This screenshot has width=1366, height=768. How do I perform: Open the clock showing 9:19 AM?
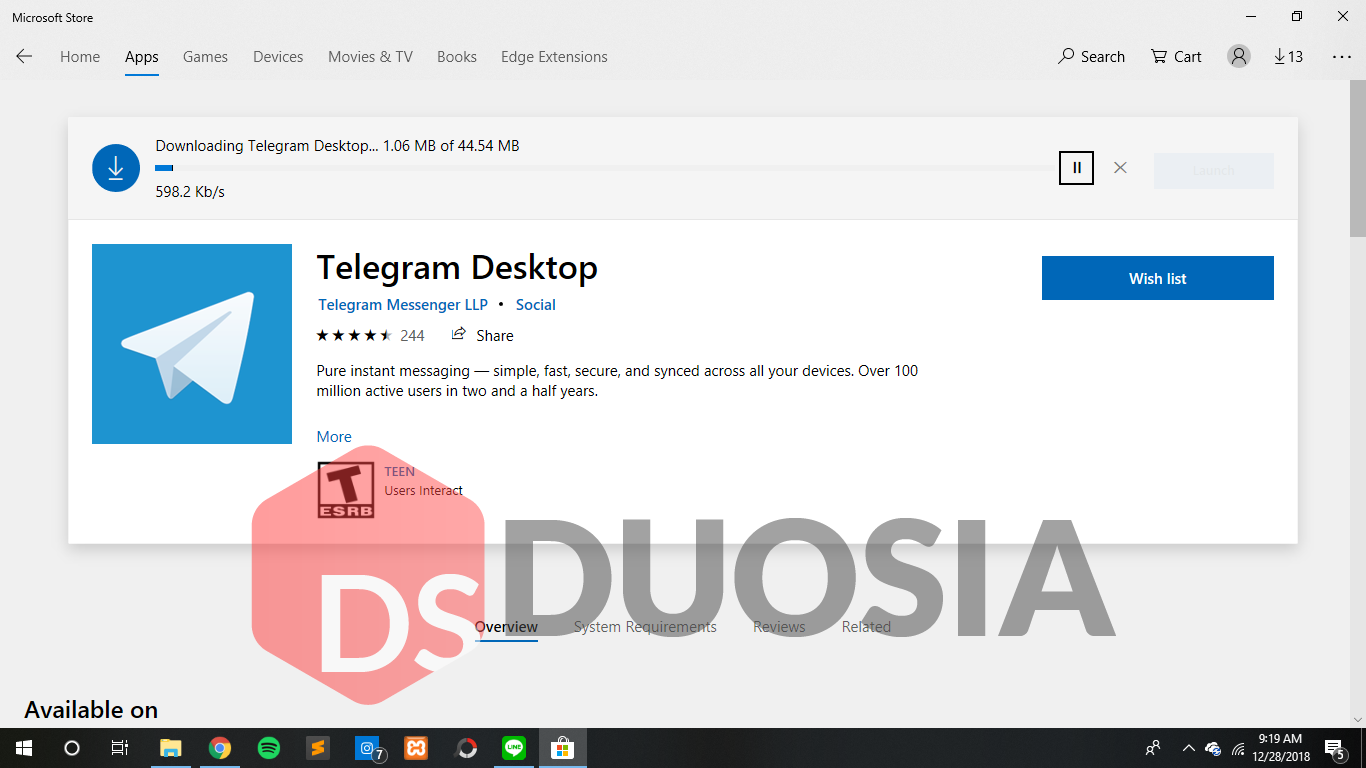pos(1280,748)
